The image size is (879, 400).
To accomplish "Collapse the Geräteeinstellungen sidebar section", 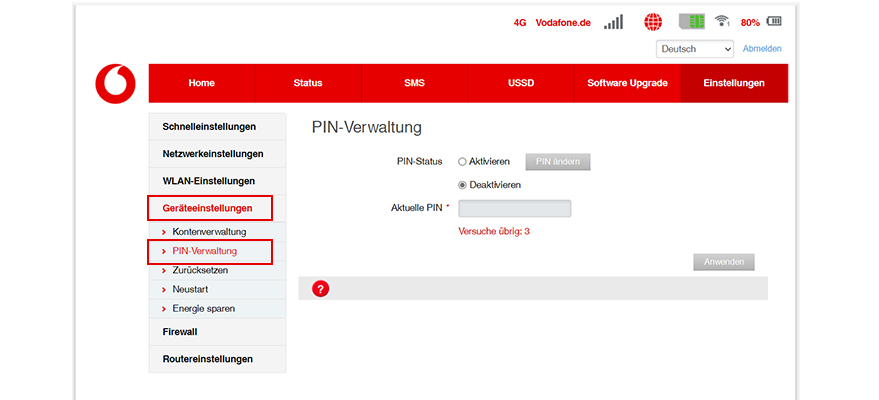I will pyautogui.click(x=210, y=208).
